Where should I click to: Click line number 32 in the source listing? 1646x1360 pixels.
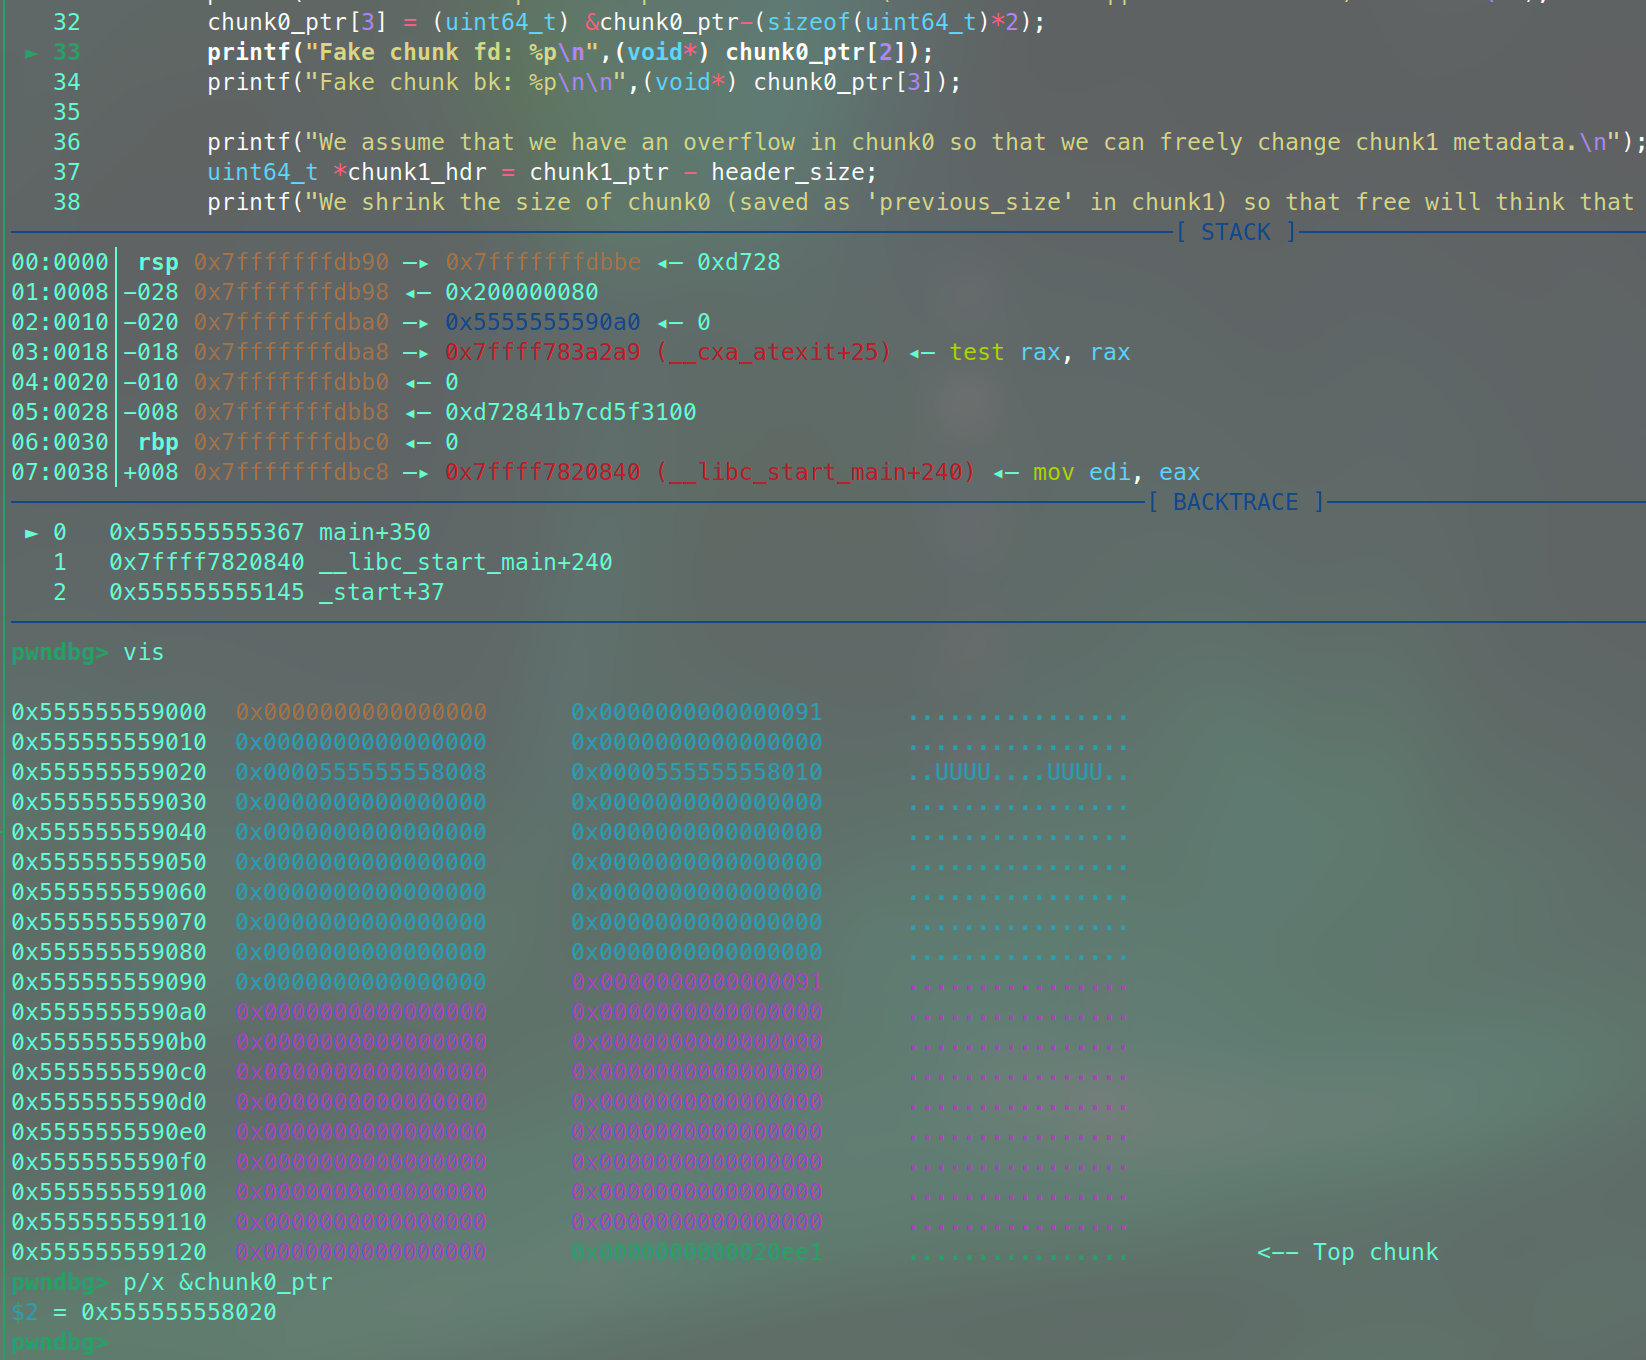(x=67, y=22)
